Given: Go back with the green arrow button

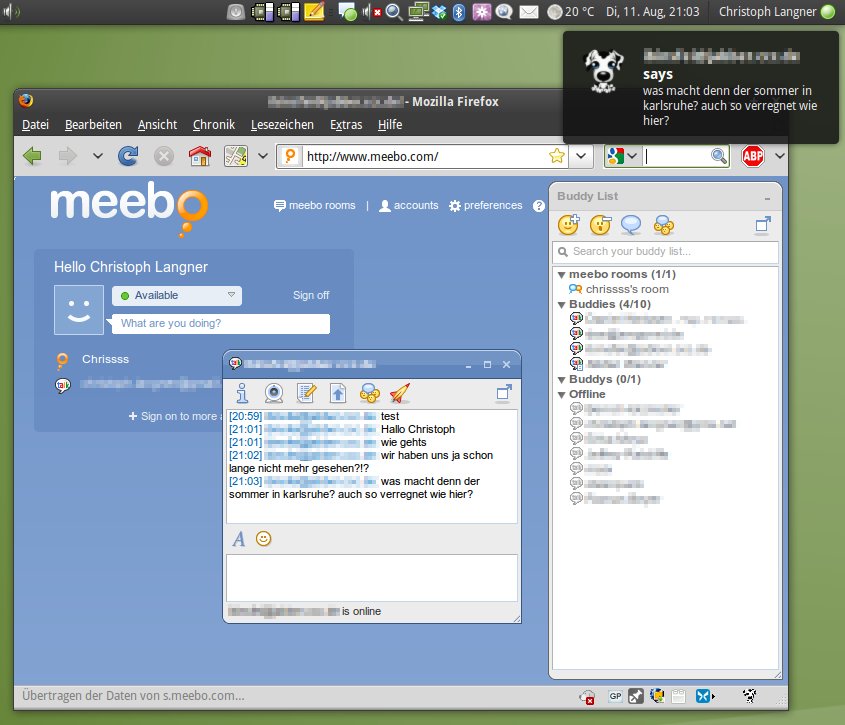Looking at the screenshot, I should pos(32,156).
